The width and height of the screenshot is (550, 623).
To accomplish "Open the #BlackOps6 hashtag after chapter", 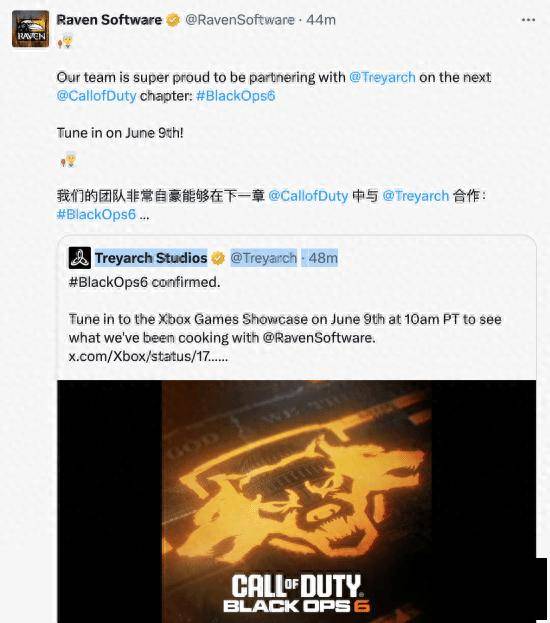I will [x=236, y=96].
